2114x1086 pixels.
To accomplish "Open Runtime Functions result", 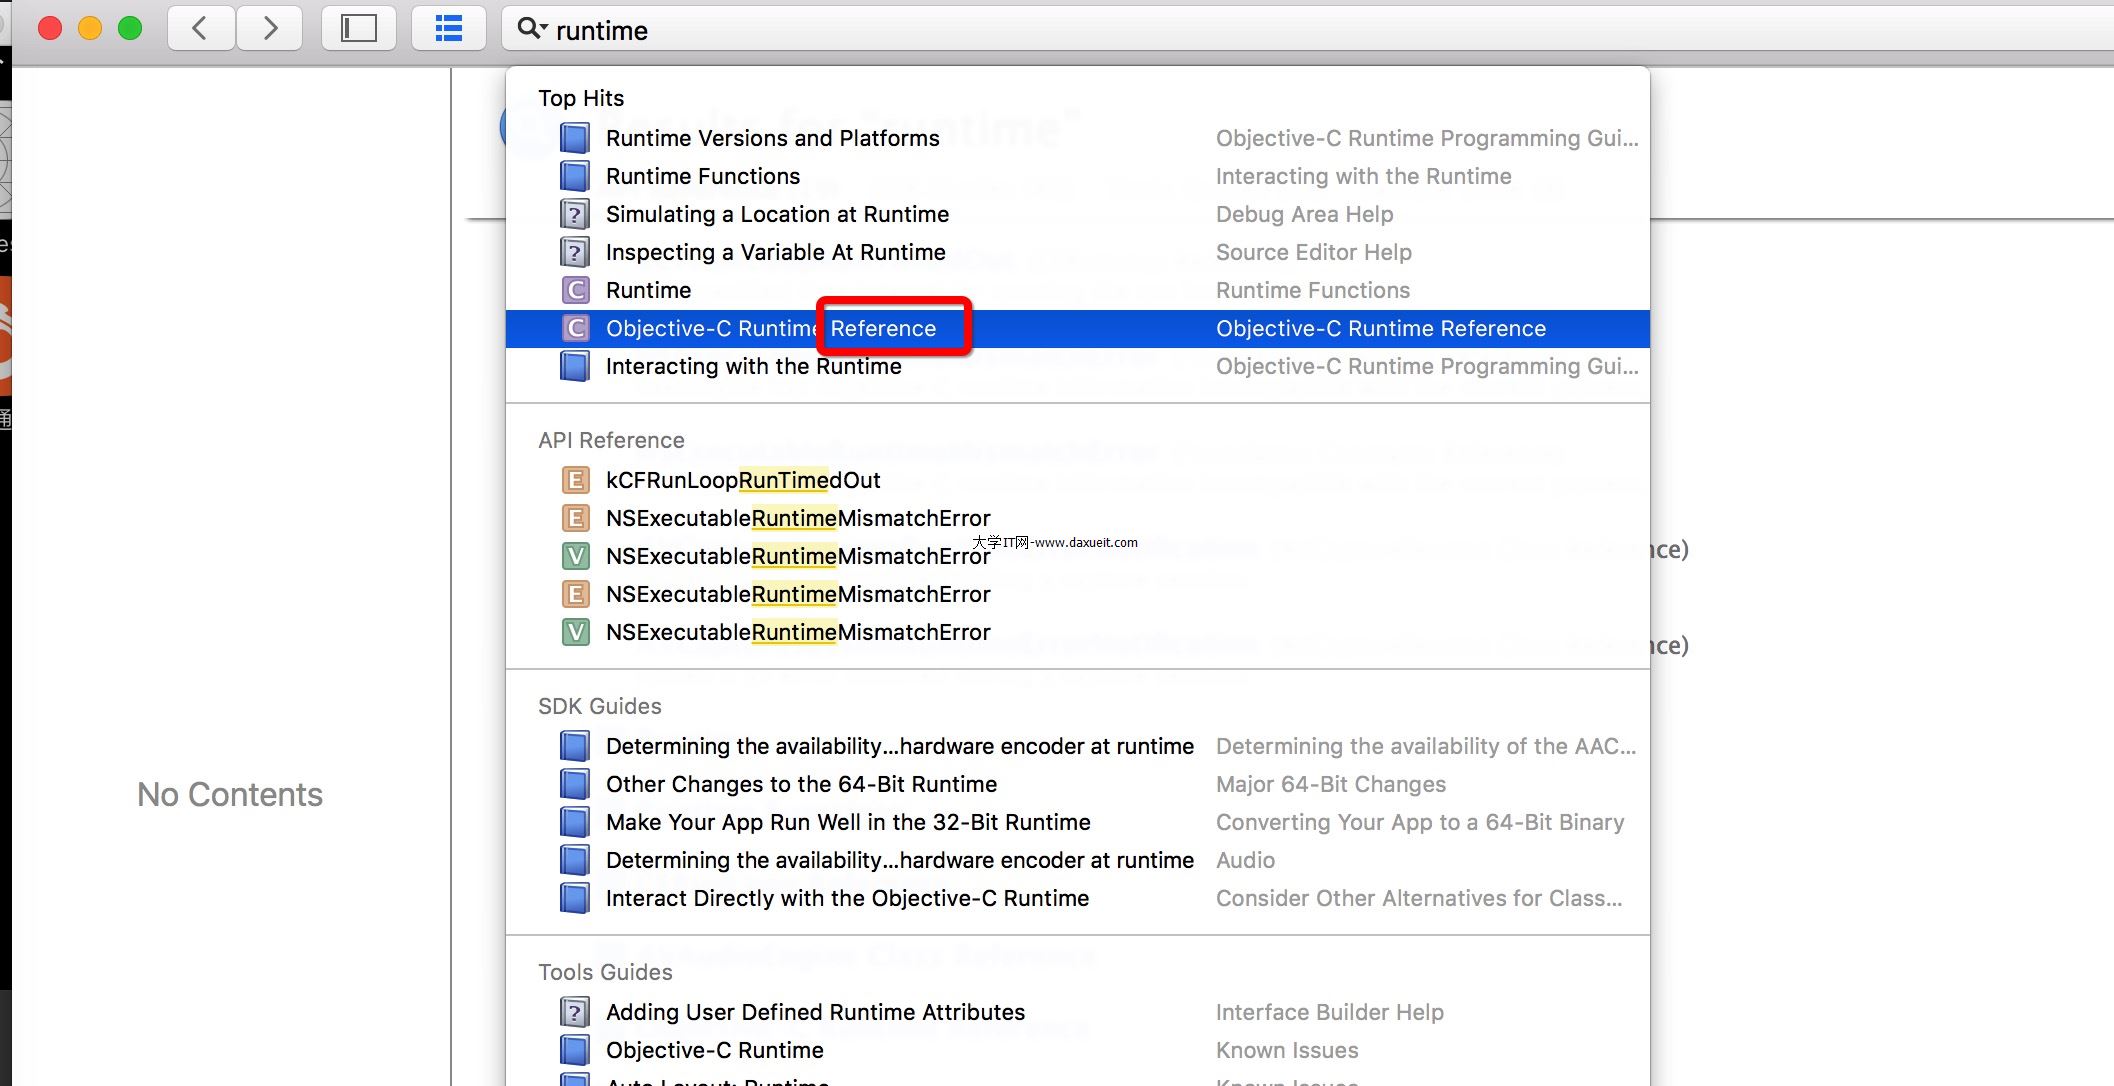I will pyautogui.click(x=702, y=176).
